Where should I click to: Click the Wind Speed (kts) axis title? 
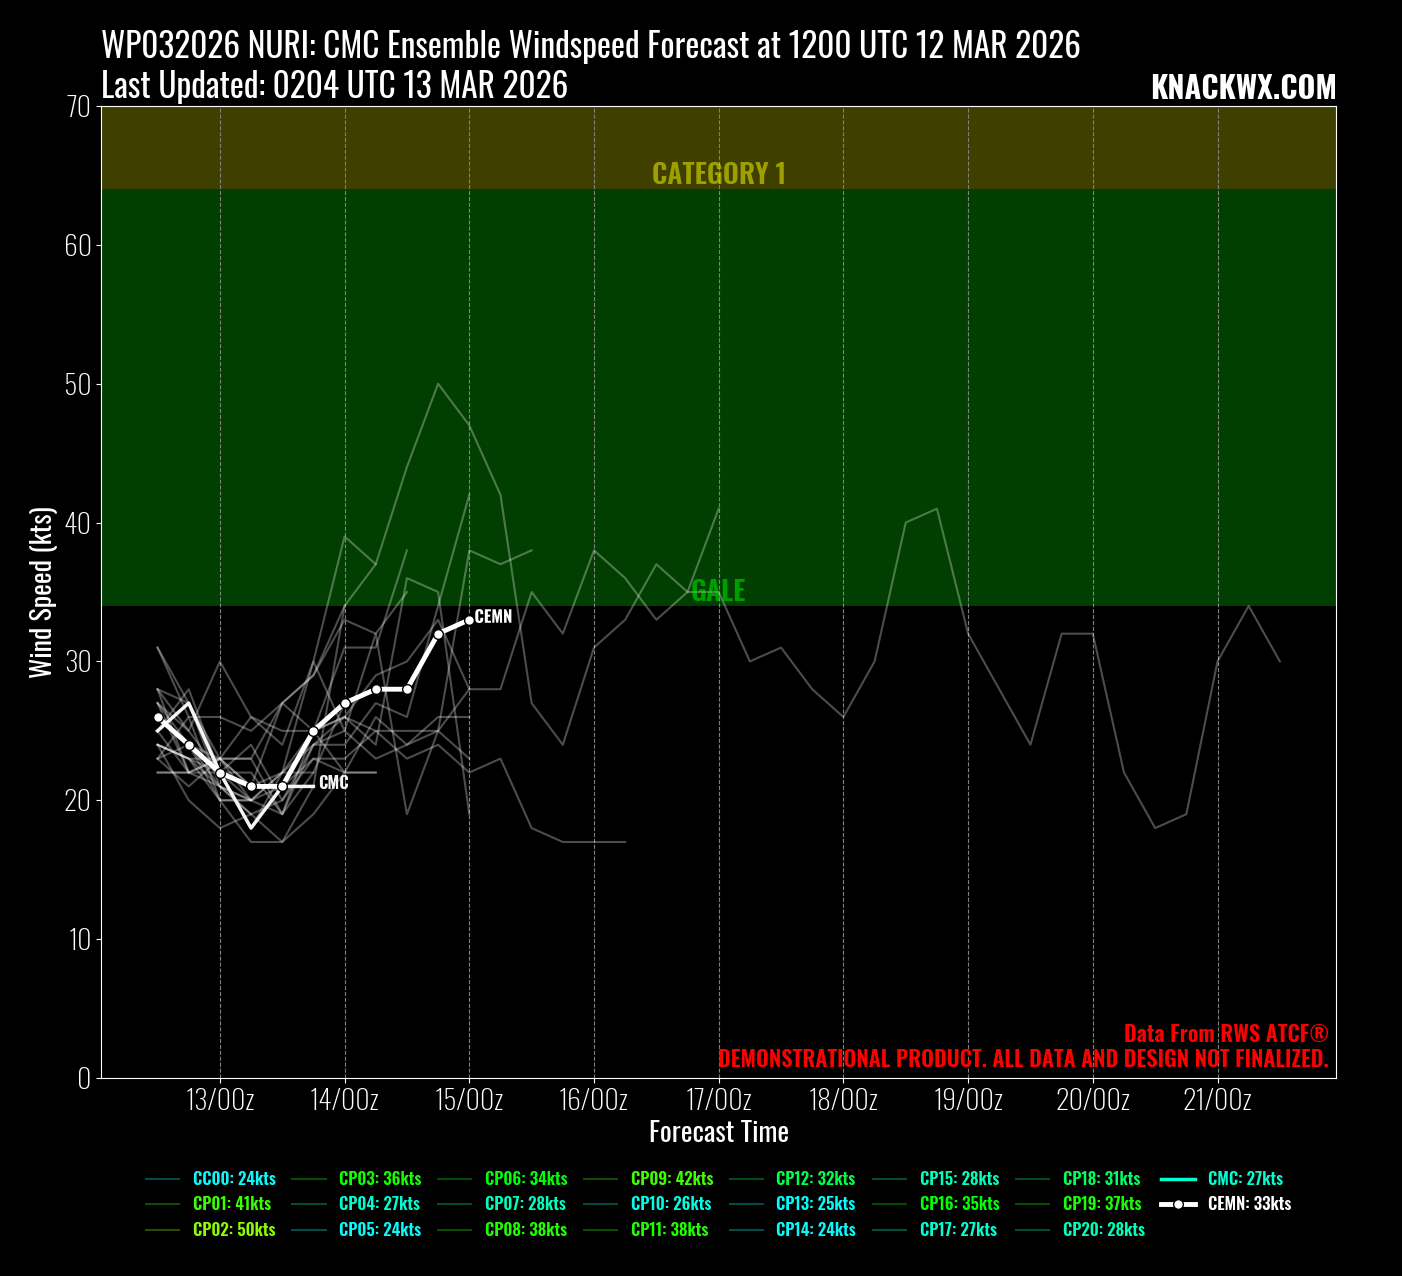[41, 593]
